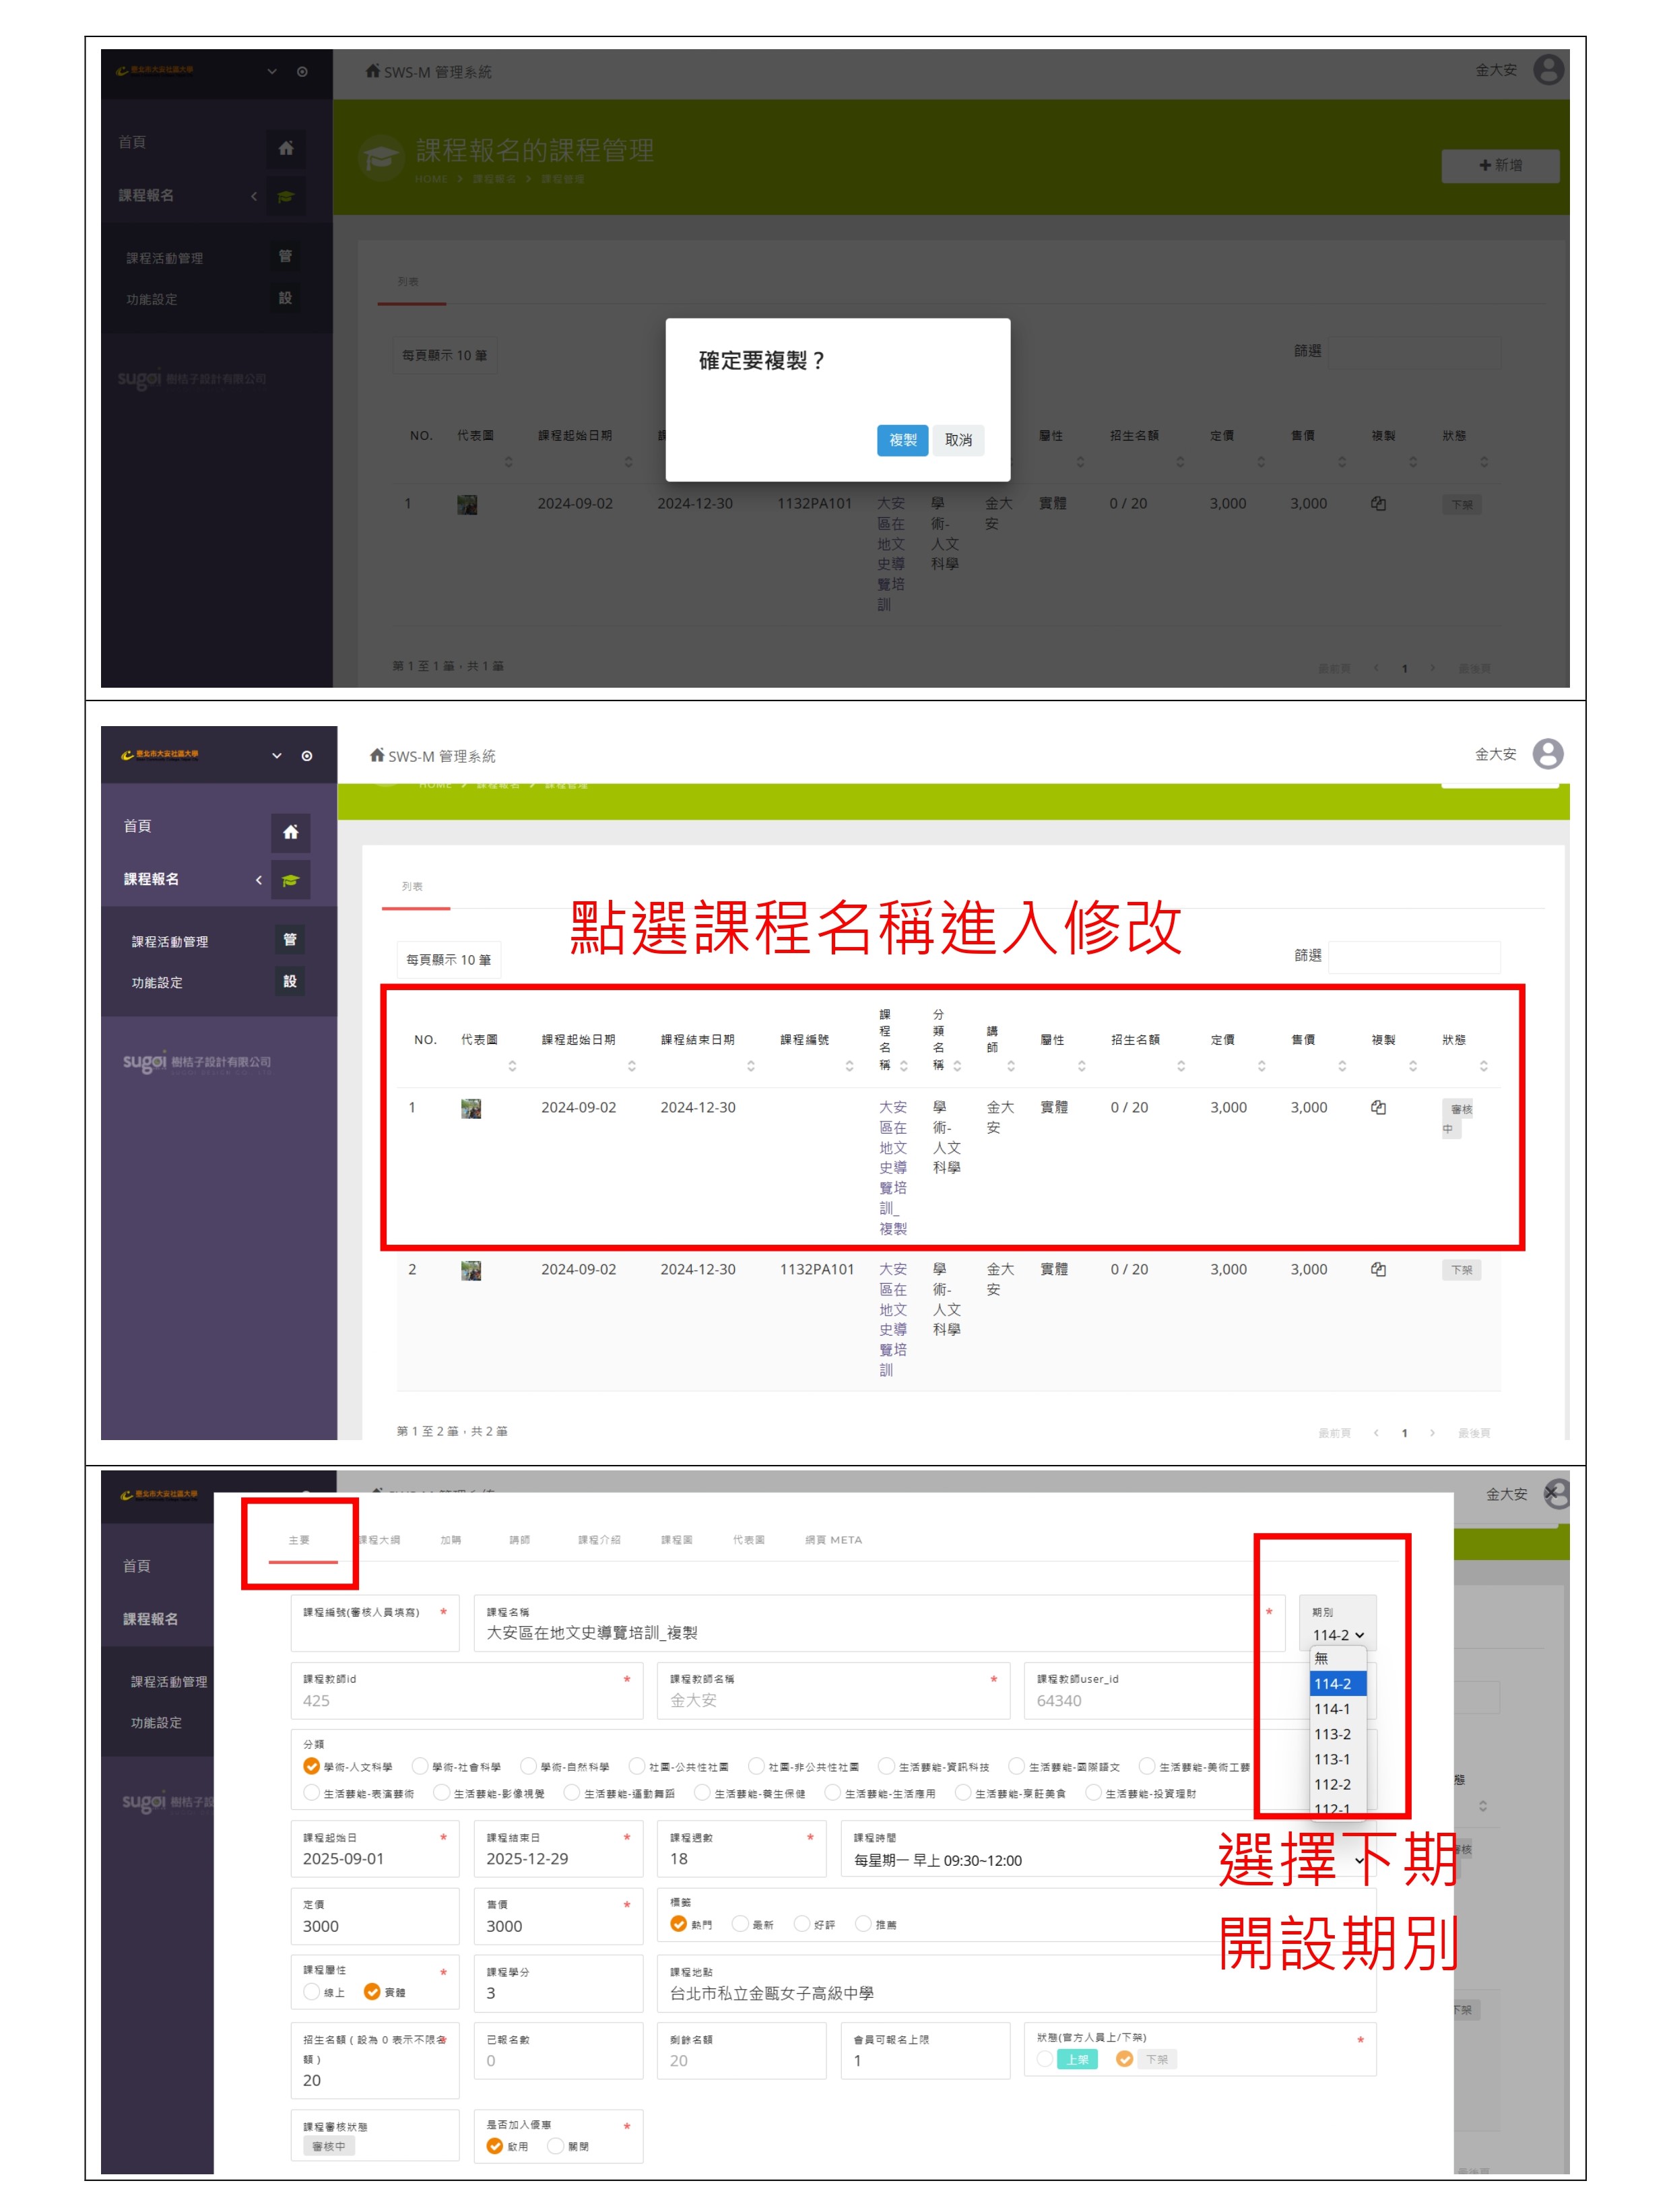Screen dimensions: 1671x2212
Task: Choose the 最新 tag radio
Action: coord(740,1923)
